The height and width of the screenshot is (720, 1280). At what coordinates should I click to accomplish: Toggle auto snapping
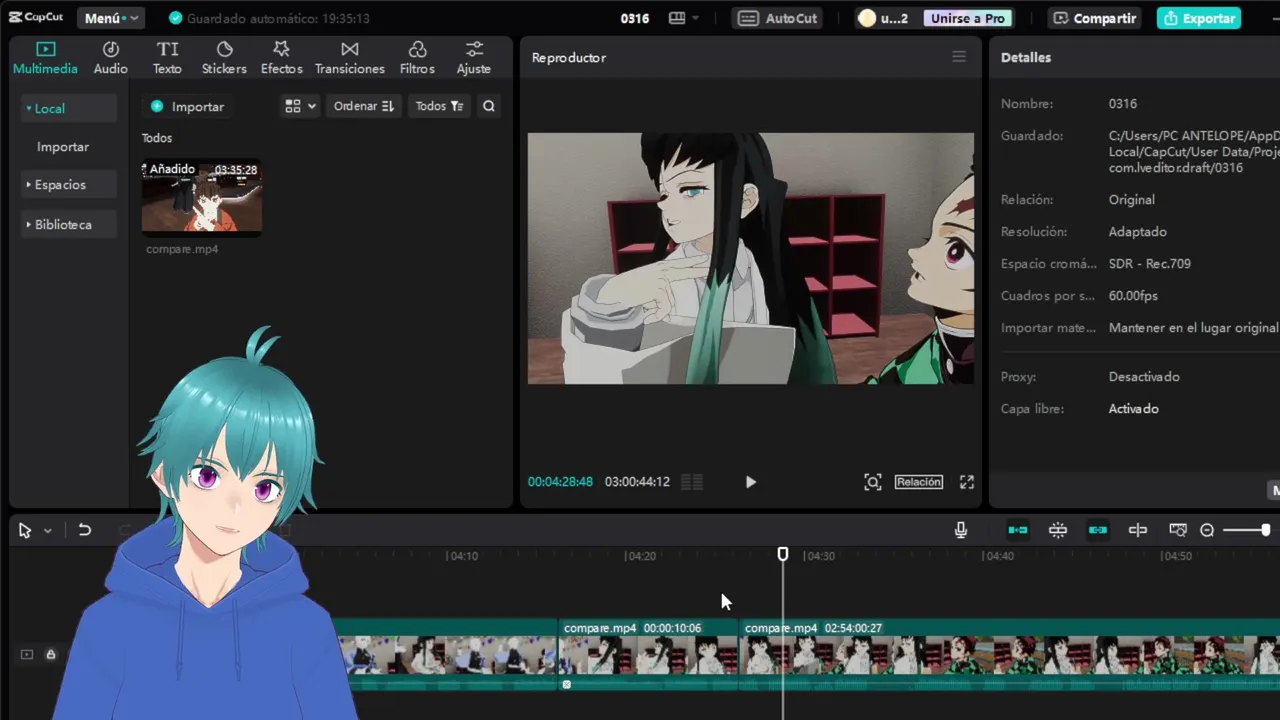click(1058, 530)
